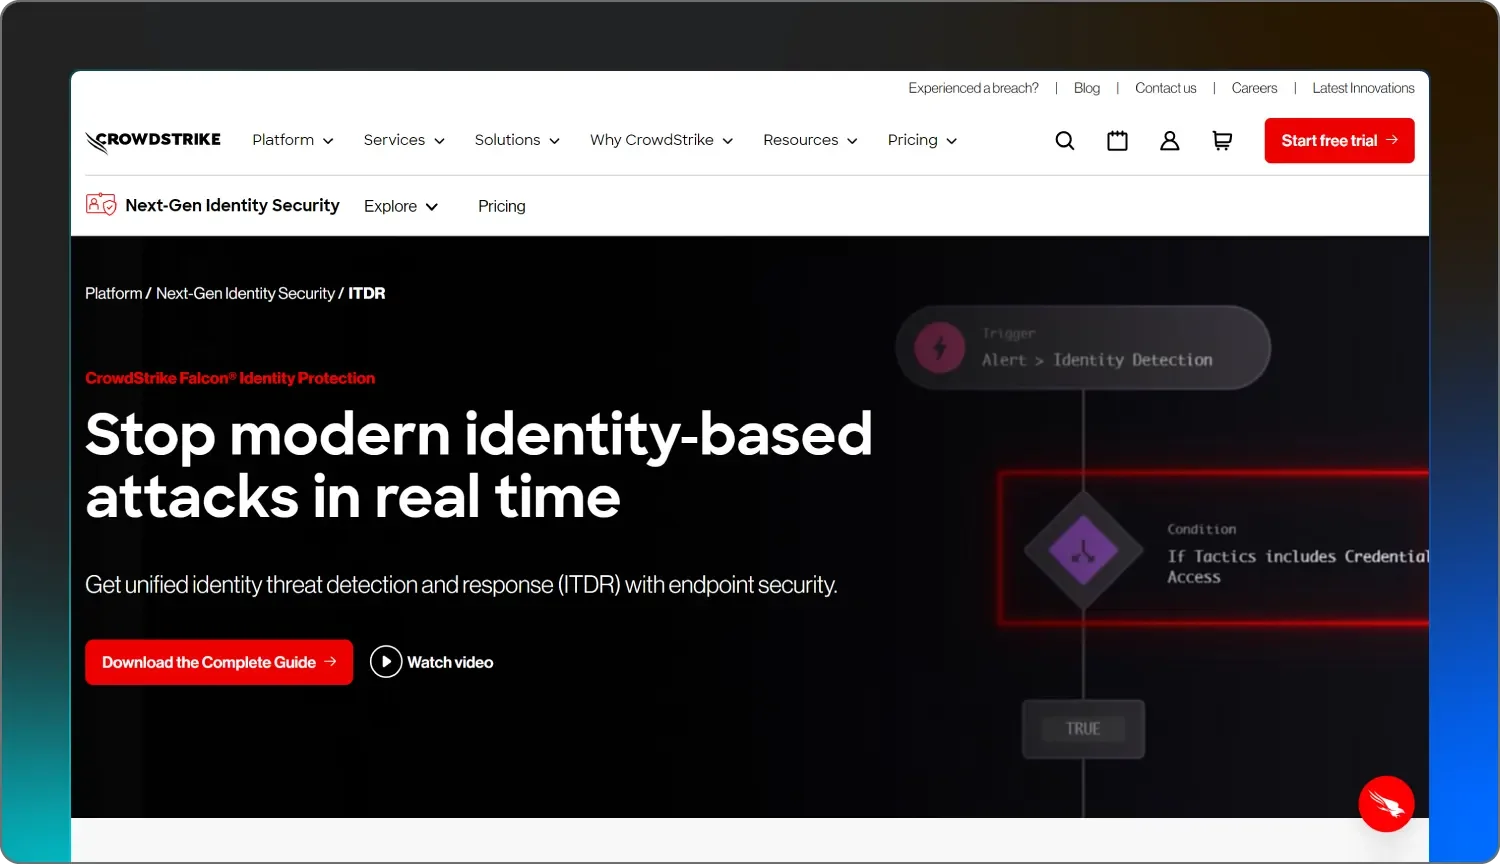
Task: Go to Next-Gen Identity Security breadcrumb
Action: click(245, 293)
